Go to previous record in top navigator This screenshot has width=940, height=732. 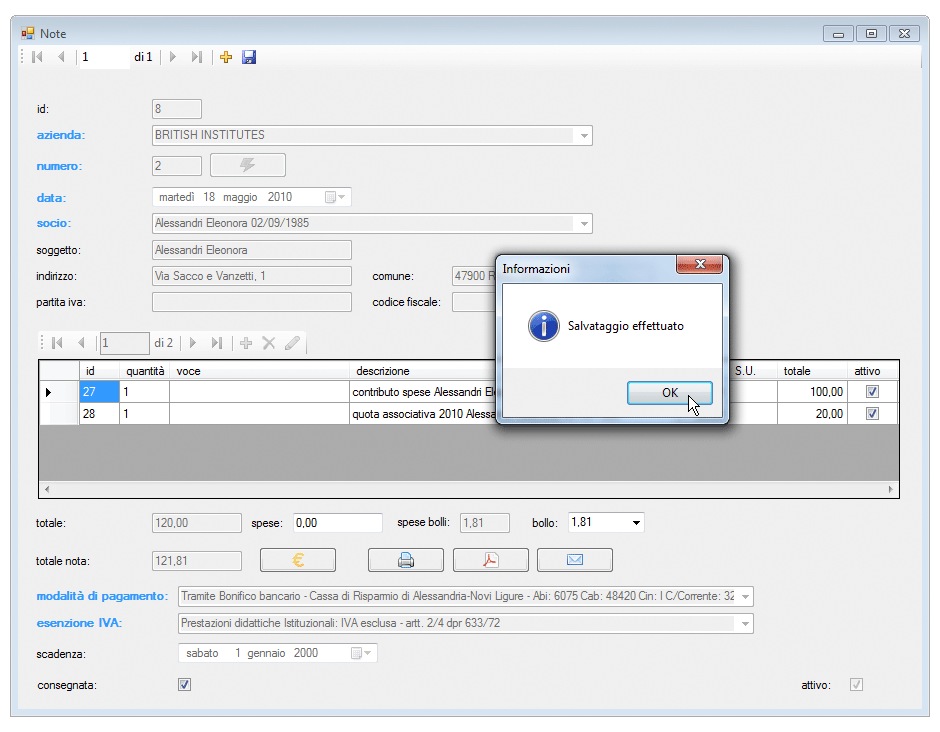point(61,57)
